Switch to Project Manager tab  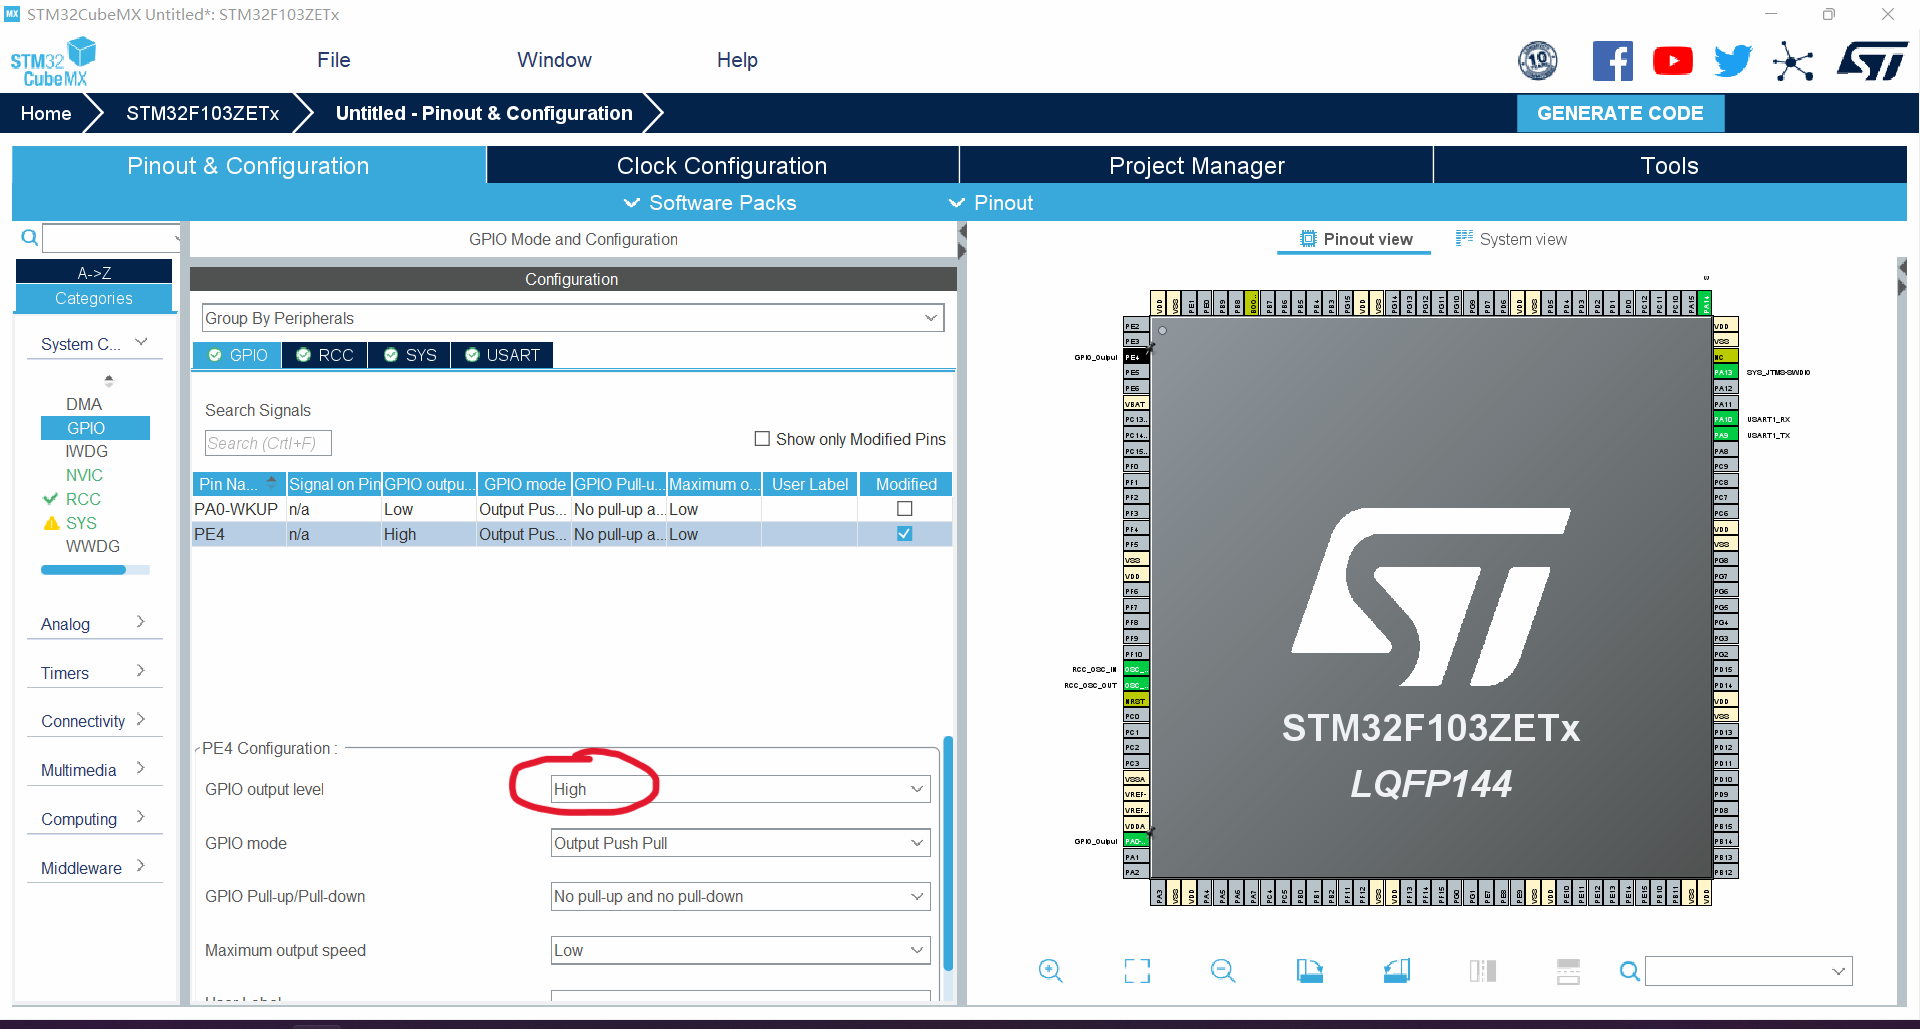pos(1196,166)
